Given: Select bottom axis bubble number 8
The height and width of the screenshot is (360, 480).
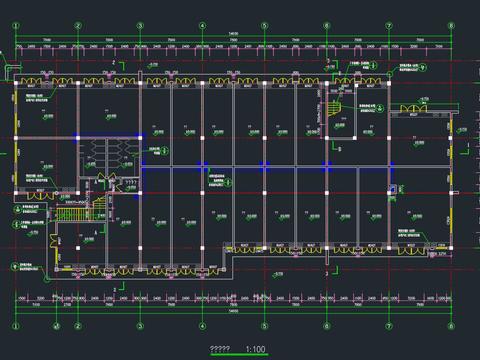Looking at the screenshot, I should (x=451, y=326).
